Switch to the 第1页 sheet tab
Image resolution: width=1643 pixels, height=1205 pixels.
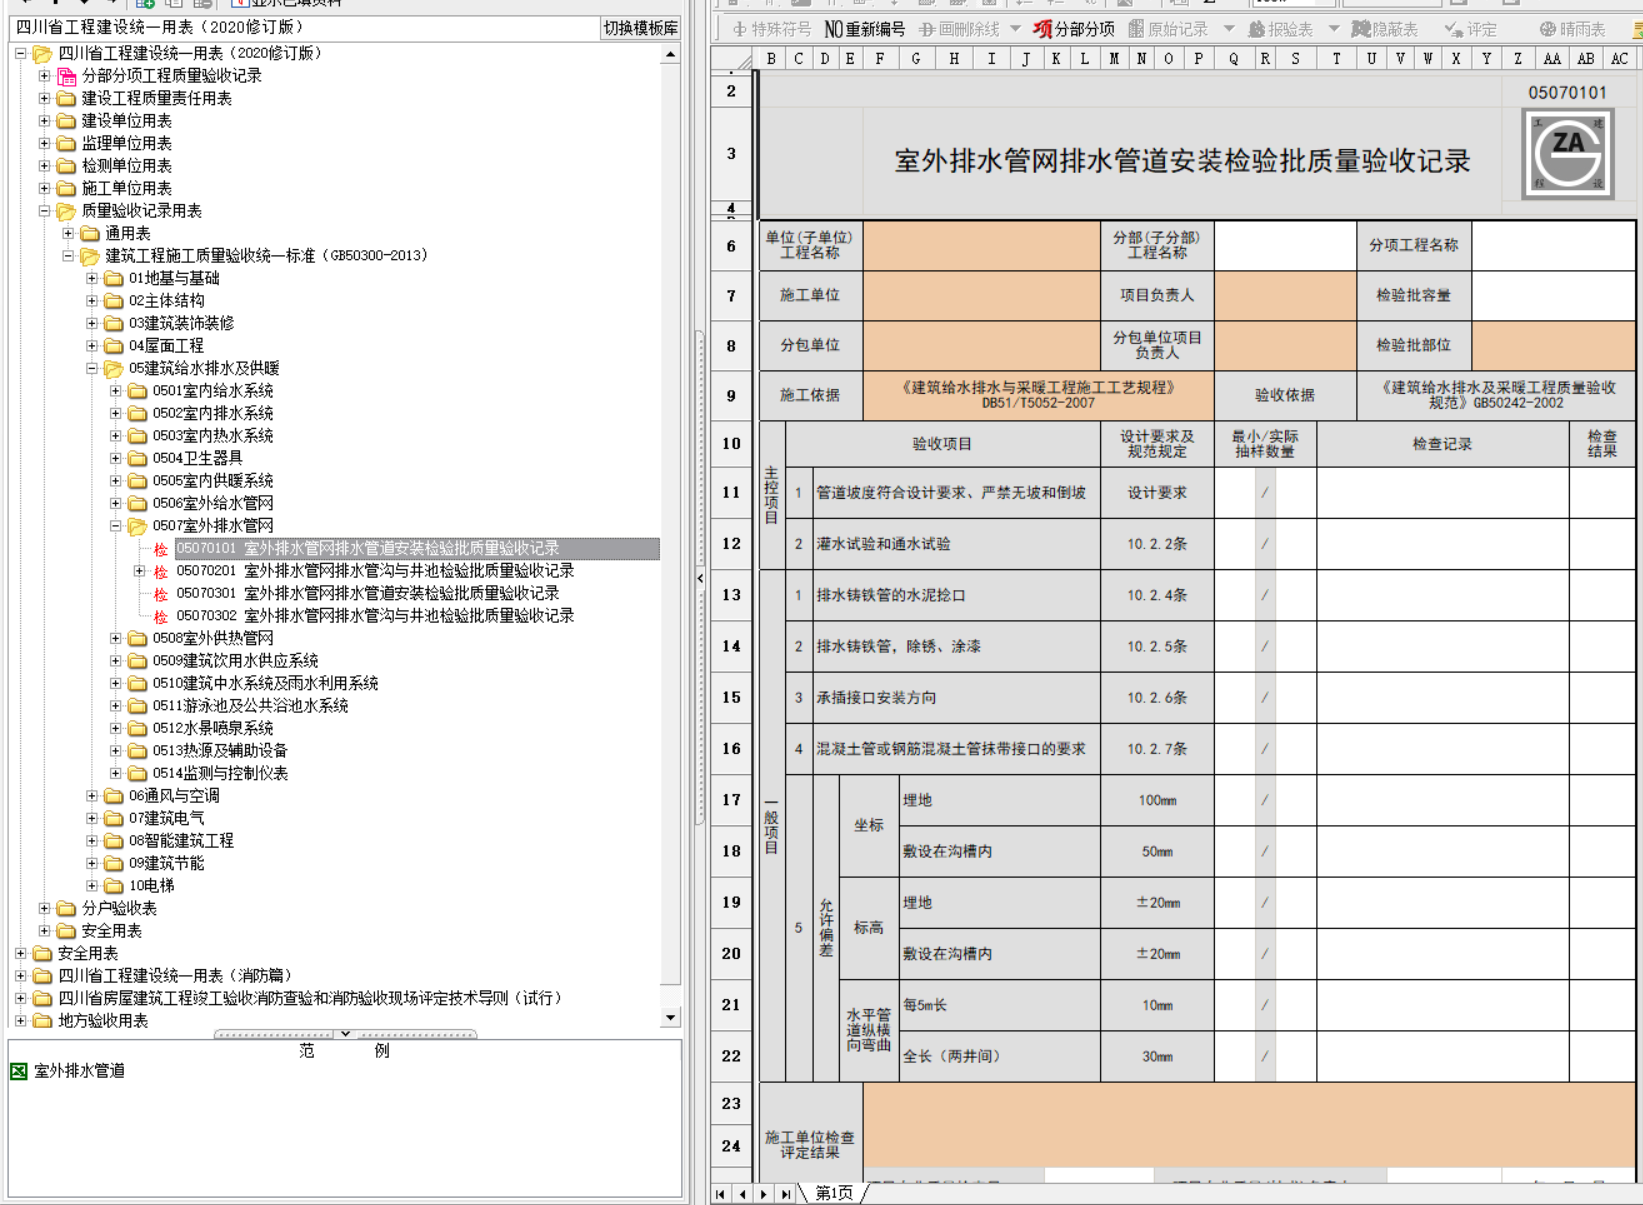click(834, 1194)
